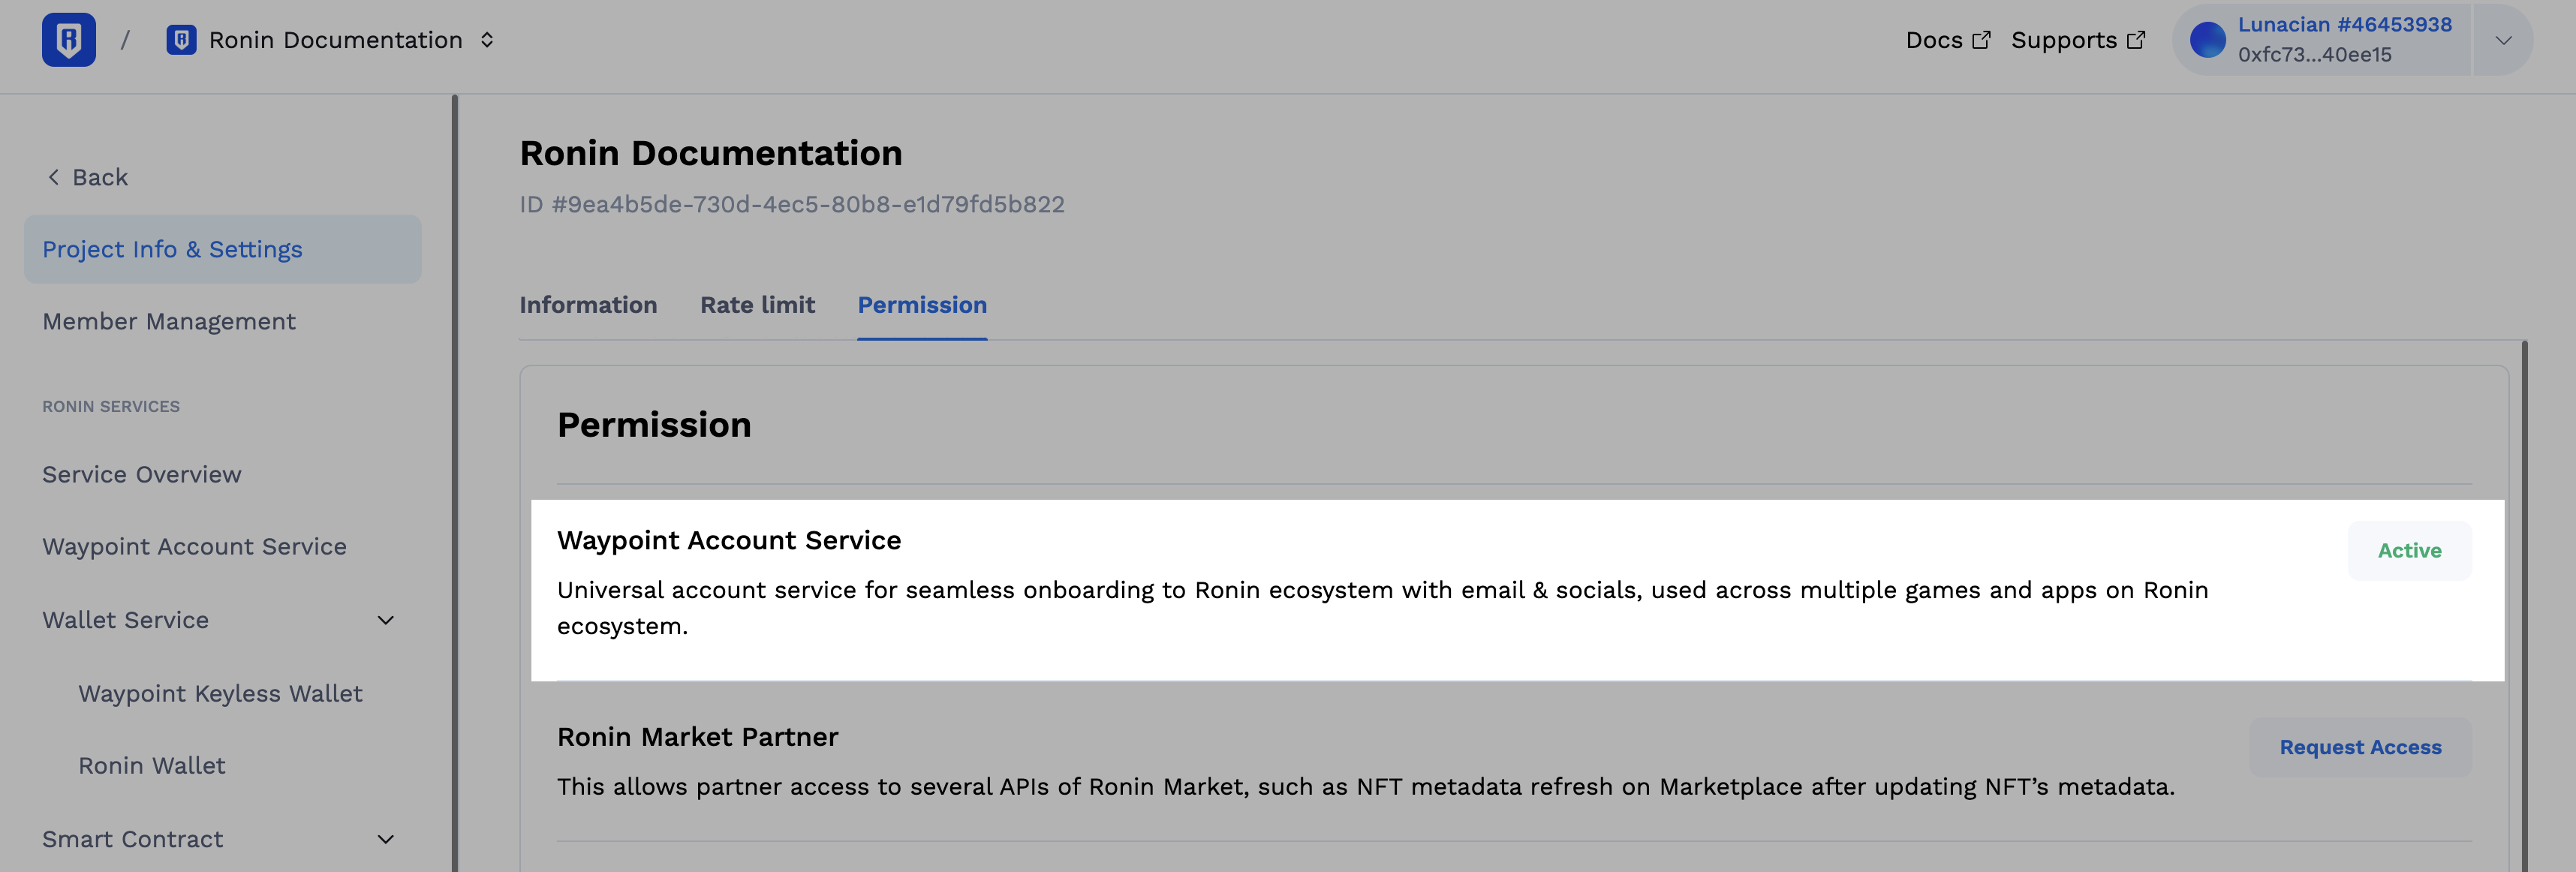Open Waypoint Account Service in sidebar
Screen dimensions: 2576x872
[194, 547]
